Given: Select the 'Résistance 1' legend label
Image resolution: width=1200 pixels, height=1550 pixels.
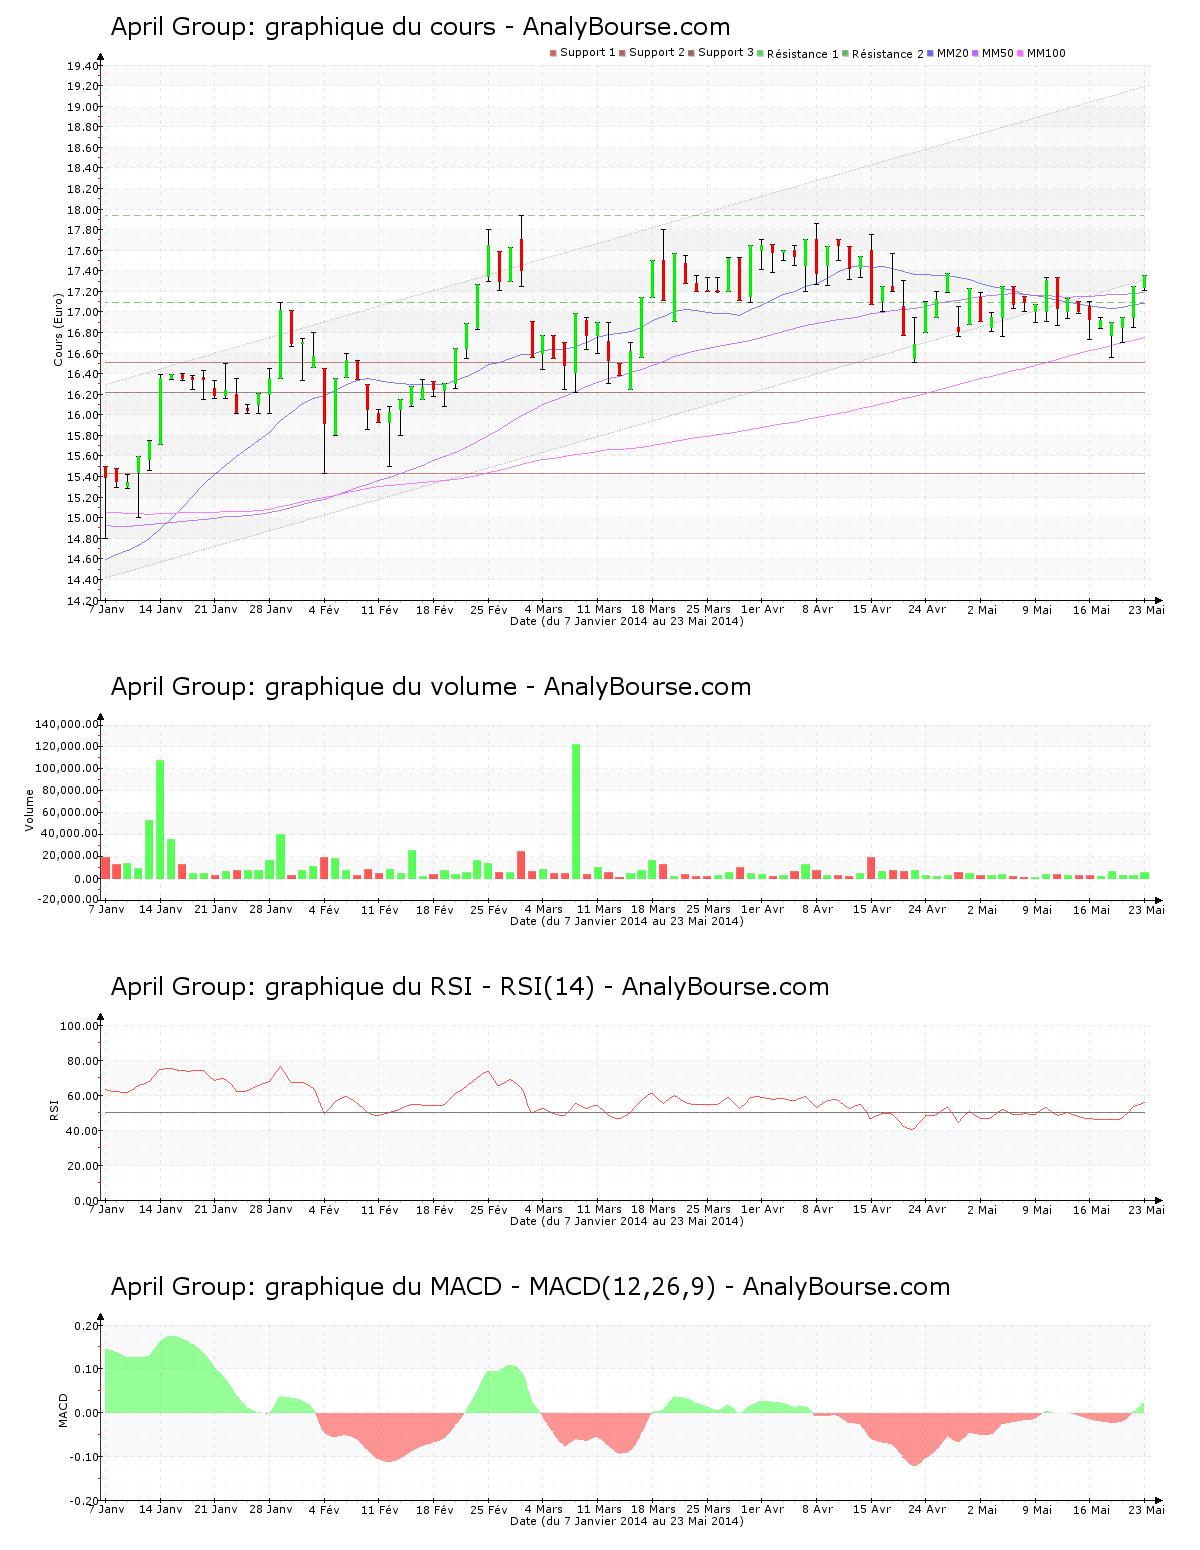Looking at the screenshot, I should (x=803, y=54).
